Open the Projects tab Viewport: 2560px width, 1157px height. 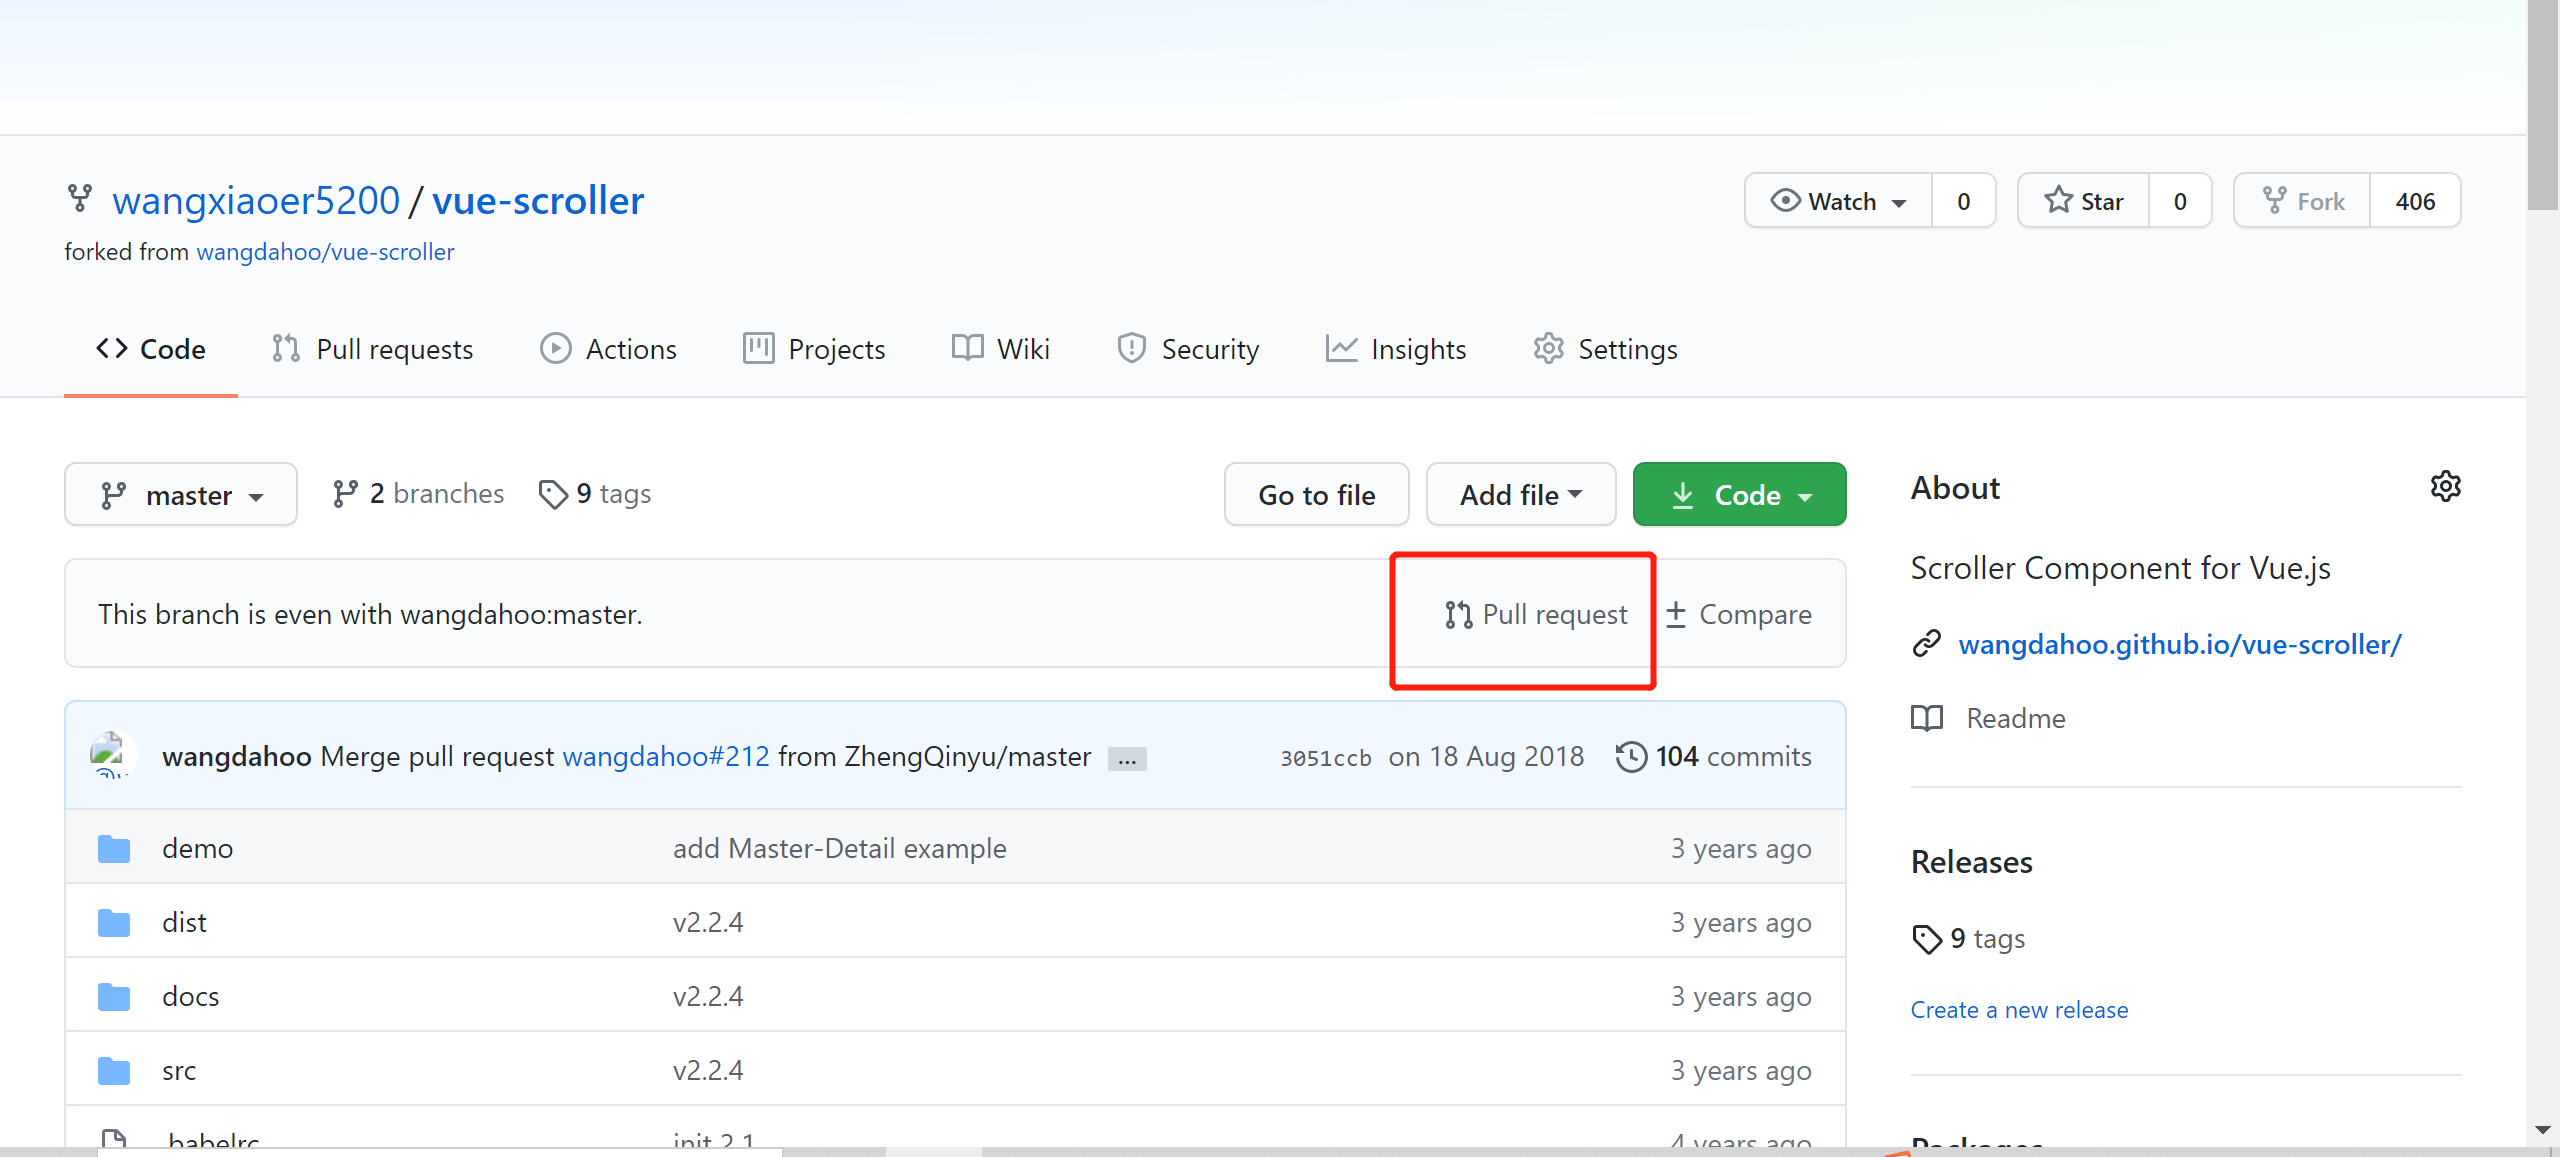click(x=814, y=349)
